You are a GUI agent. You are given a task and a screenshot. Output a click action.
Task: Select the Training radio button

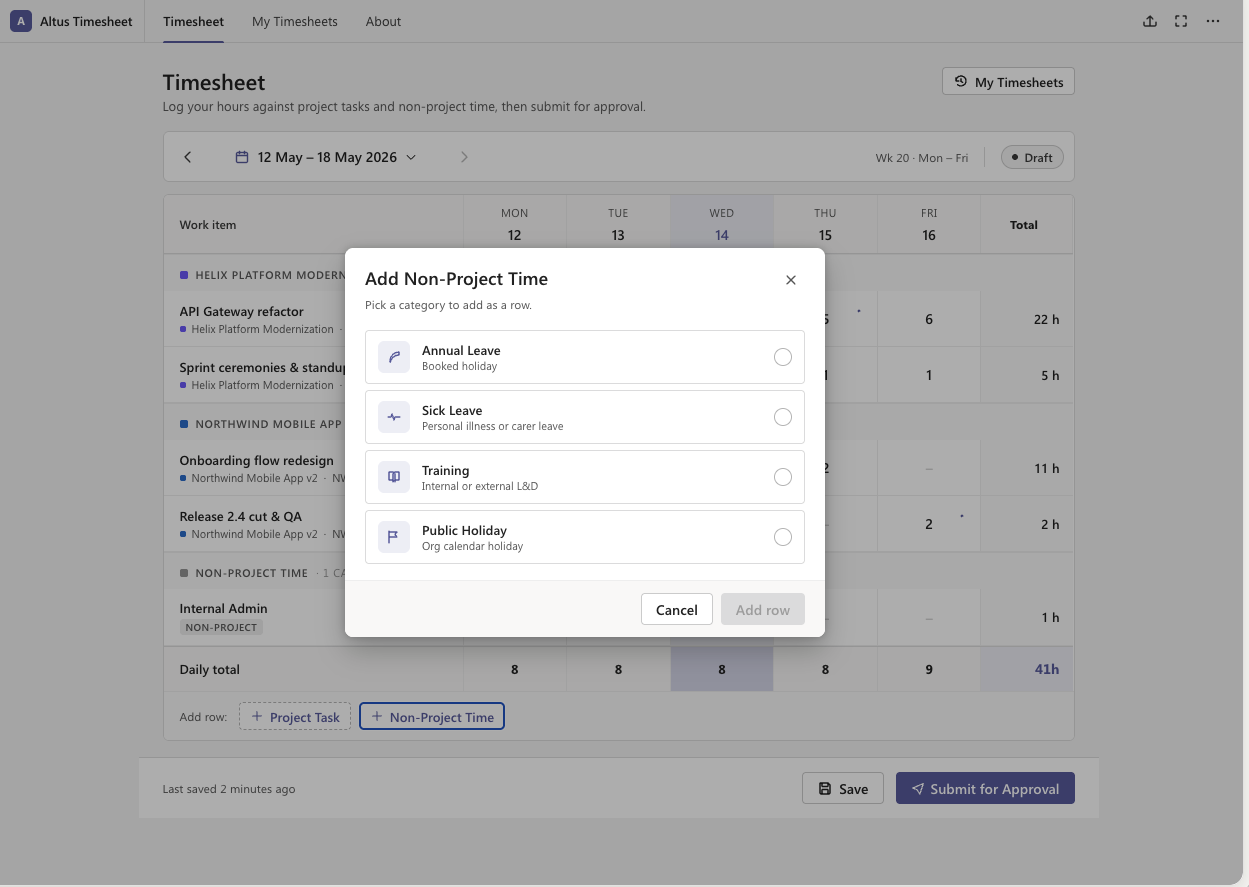[x=783, y=477]
